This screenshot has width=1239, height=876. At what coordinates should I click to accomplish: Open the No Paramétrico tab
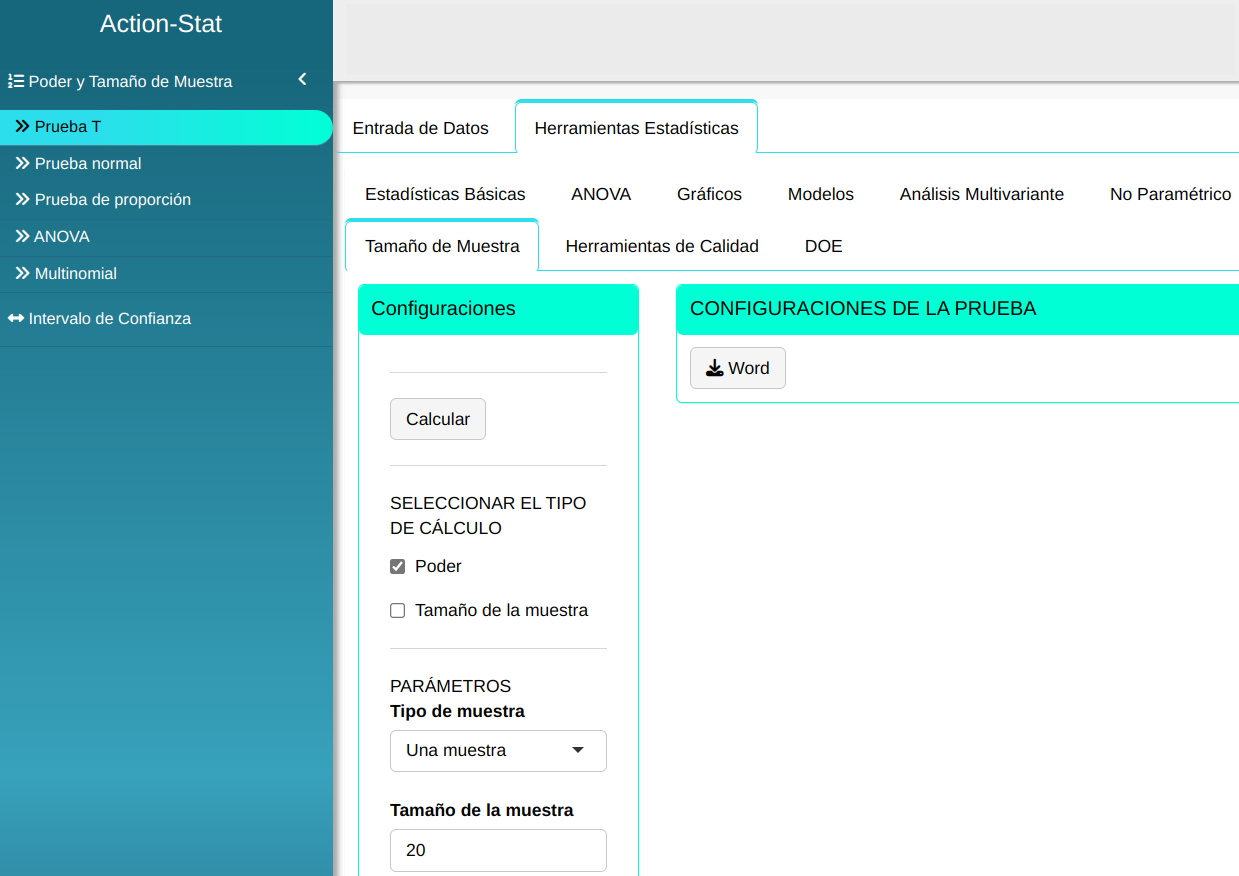tap(1169, 194)
